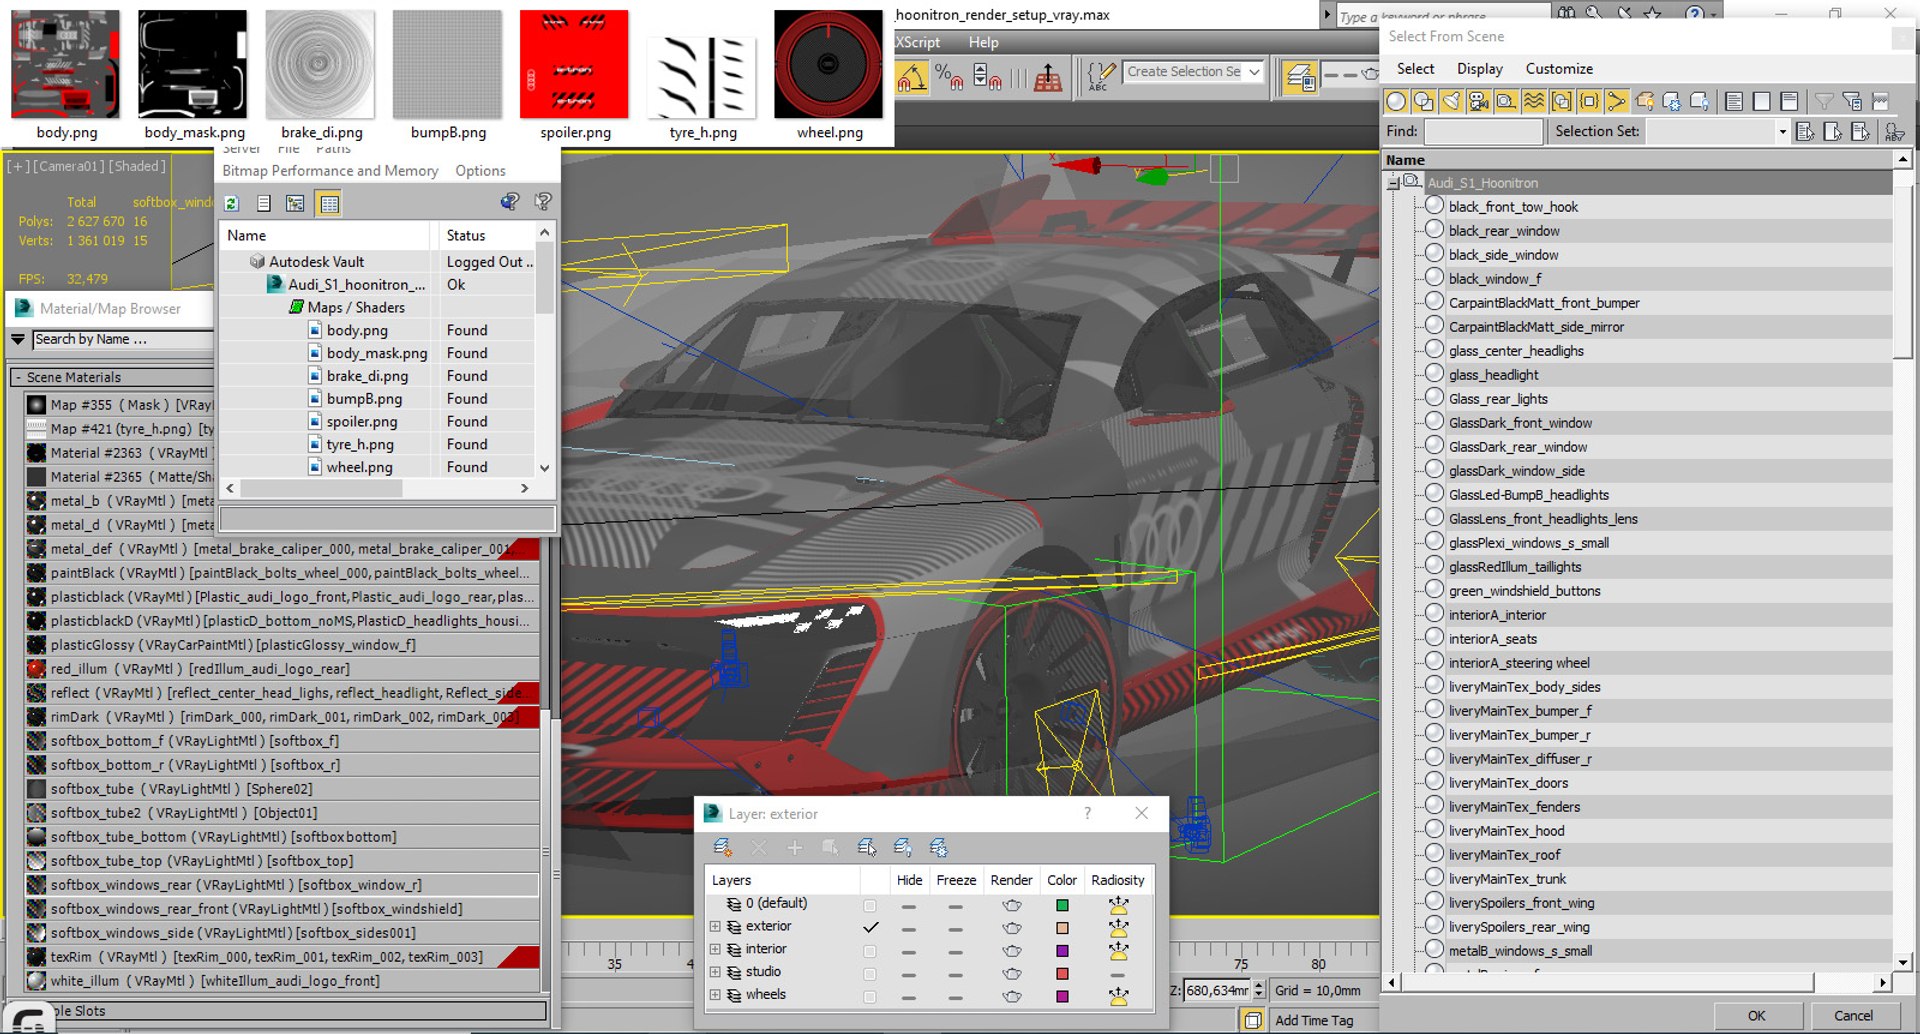The height and width of the screenshot is (1034, 1920).
Task: Click the Find input field
Action: pos(1483,131)
